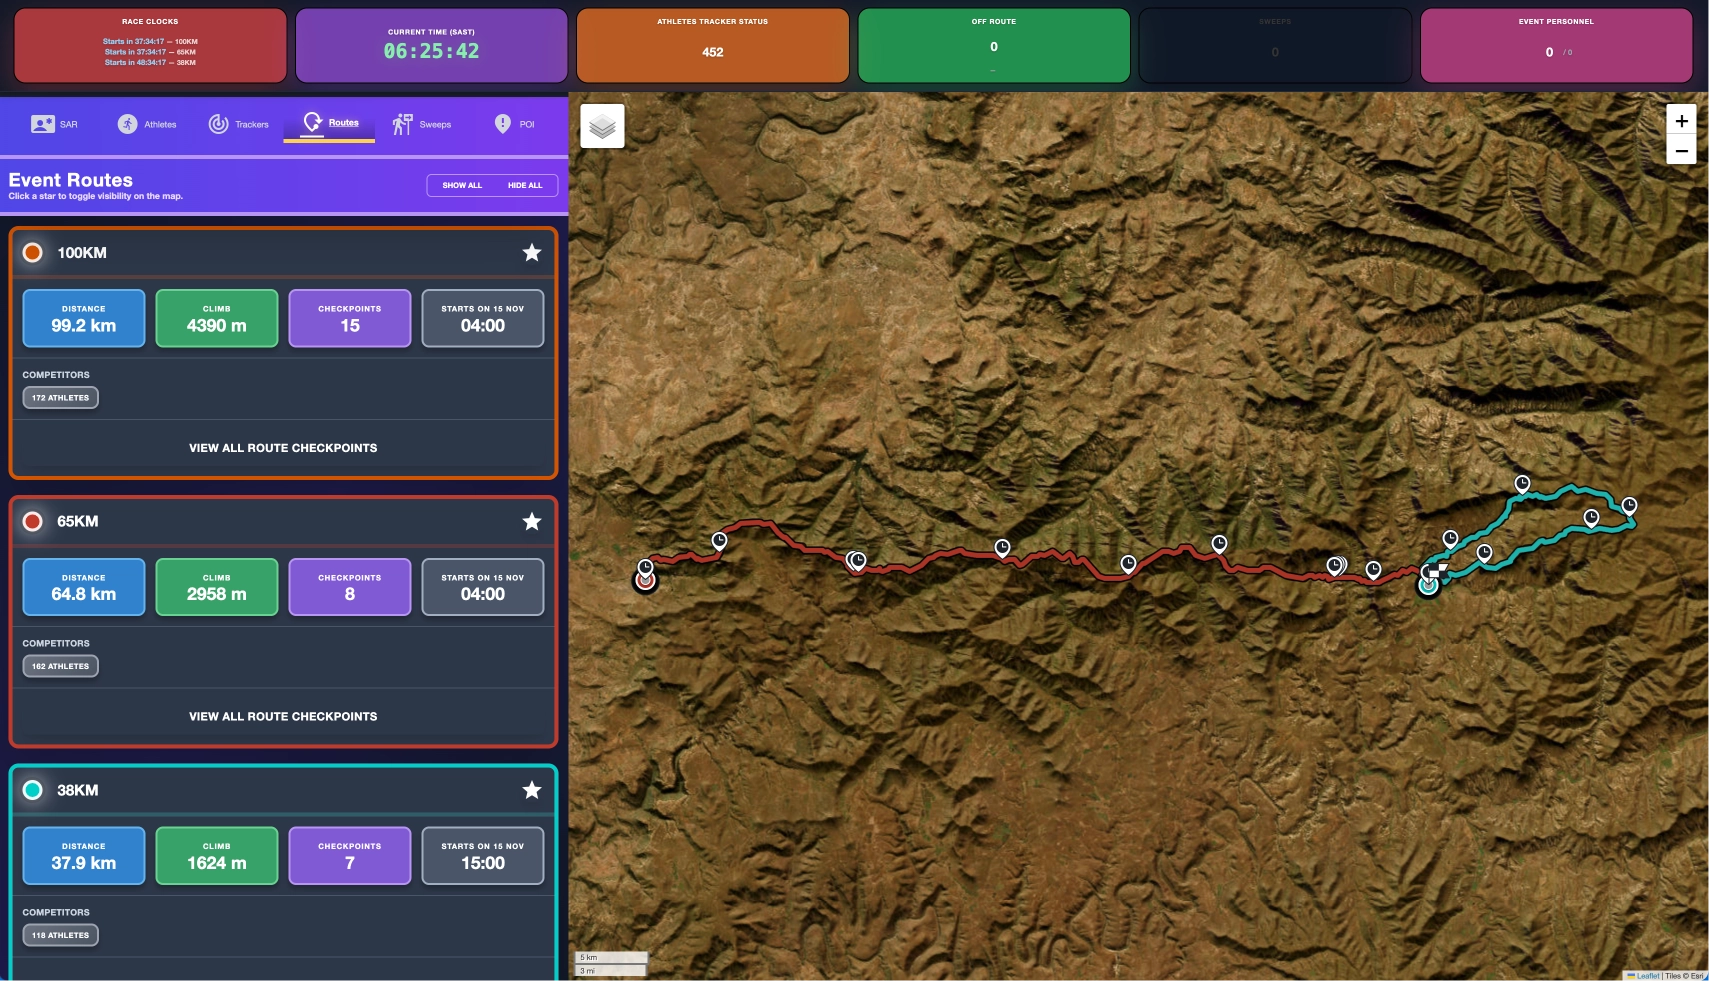The height and width of the screenshot is (981, 1709).
Task: Expand 100KM View All Route Checkpoints
Action: point(283,448)
